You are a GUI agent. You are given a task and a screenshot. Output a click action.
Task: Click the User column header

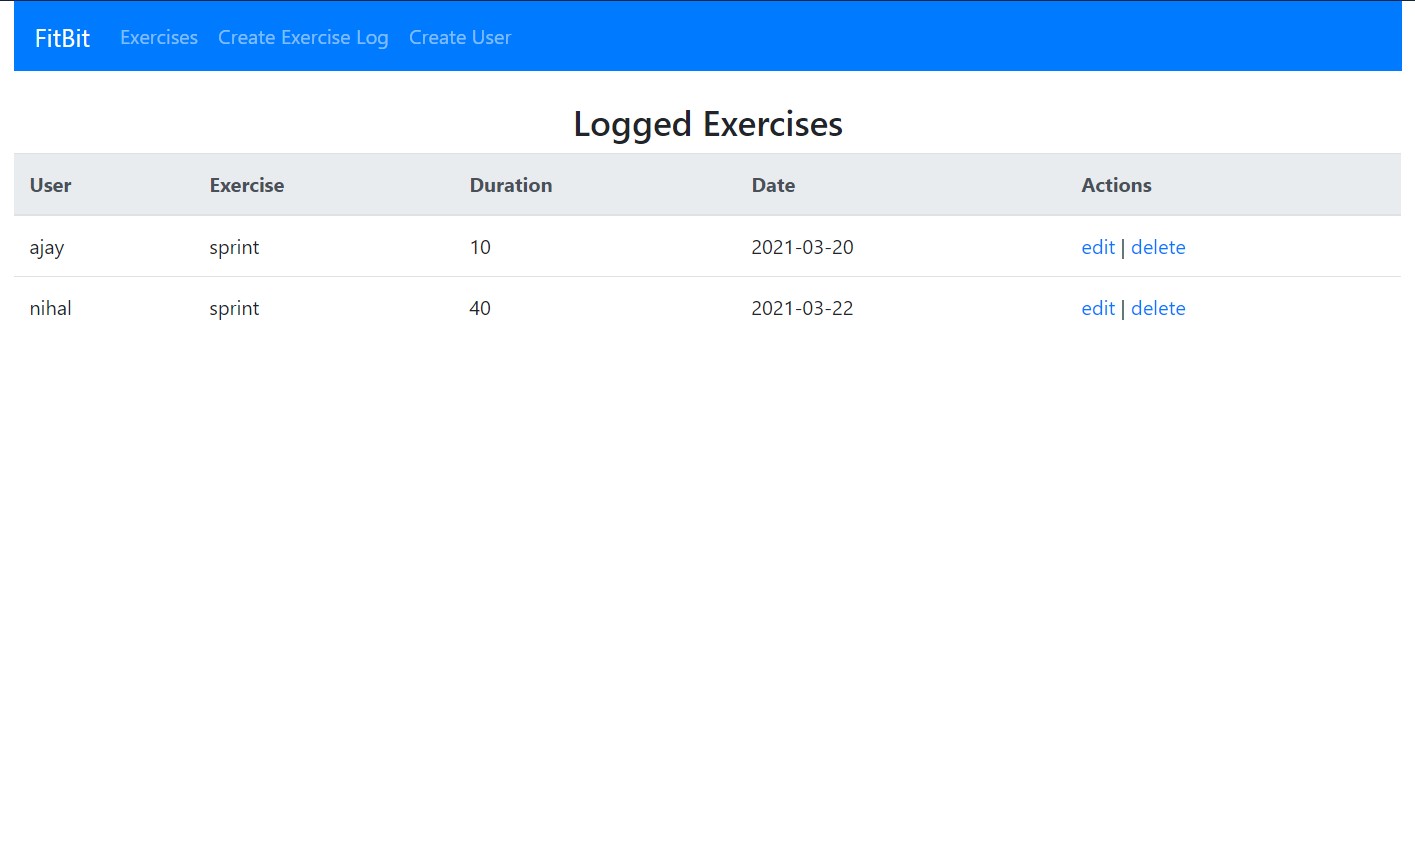49,185
